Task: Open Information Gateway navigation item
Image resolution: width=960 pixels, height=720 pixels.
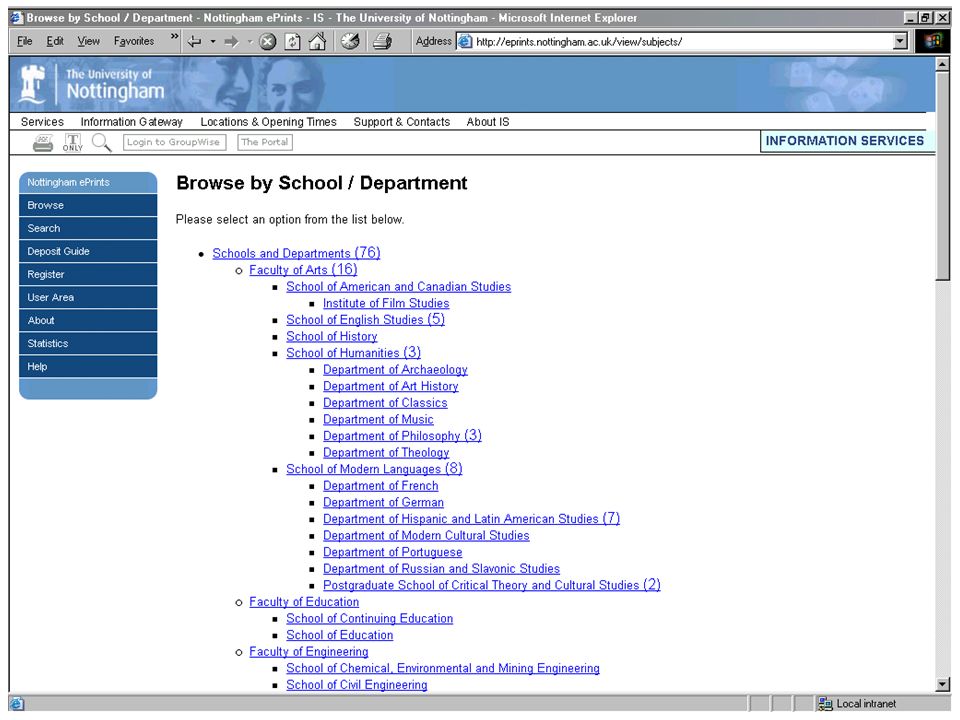Action: 132,122
